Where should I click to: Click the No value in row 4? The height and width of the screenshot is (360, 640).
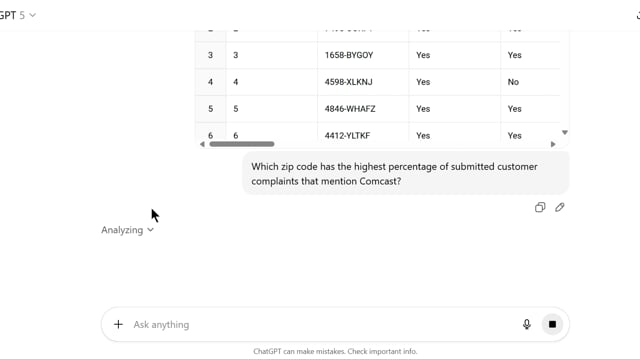513,82
